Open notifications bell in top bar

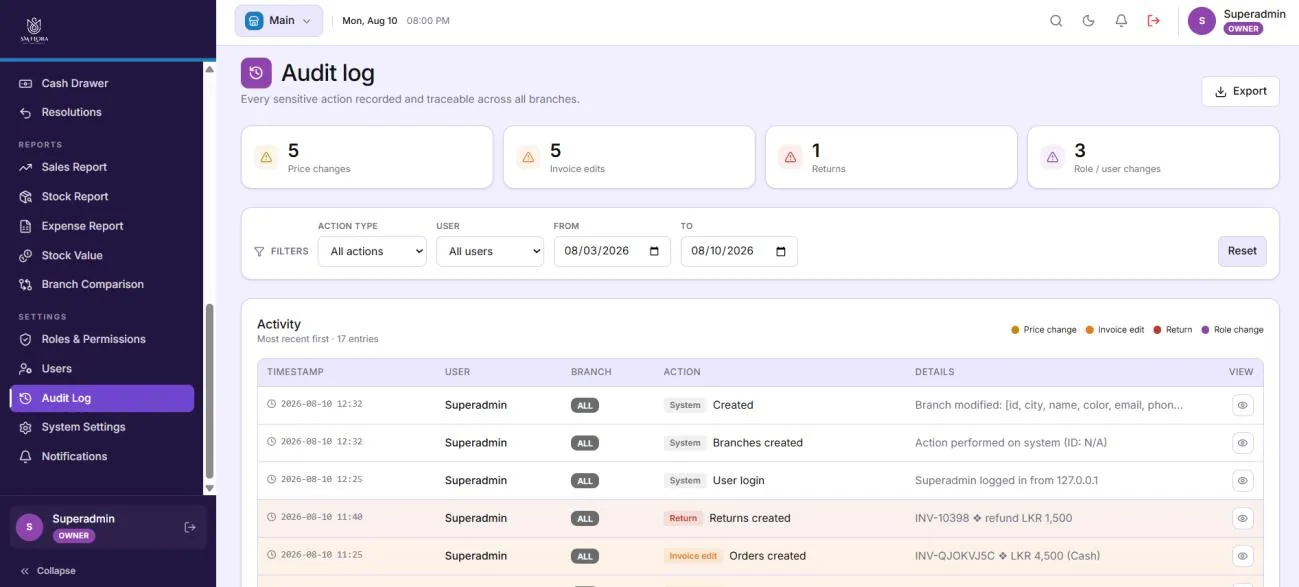click(x=1121, y=21)
